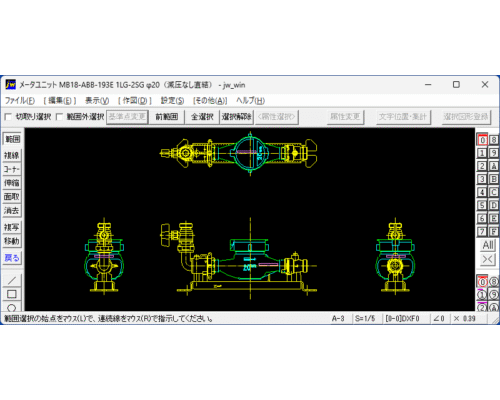This screenshot has width=500, height=400.
Task: Select the 消去 (erase) tool
Action: pyautogui.click(x=12, y=210)
